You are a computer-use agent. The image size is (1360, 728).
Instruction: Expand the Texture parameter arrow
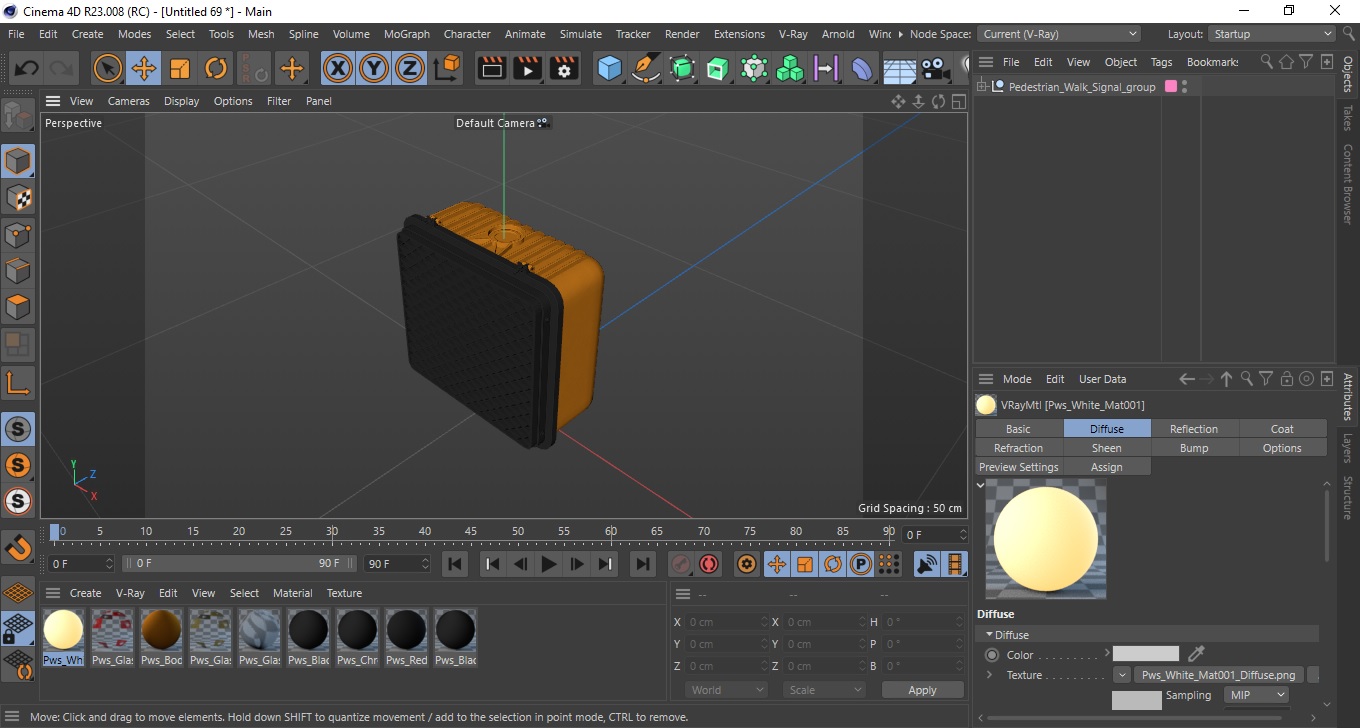[989, 675]
